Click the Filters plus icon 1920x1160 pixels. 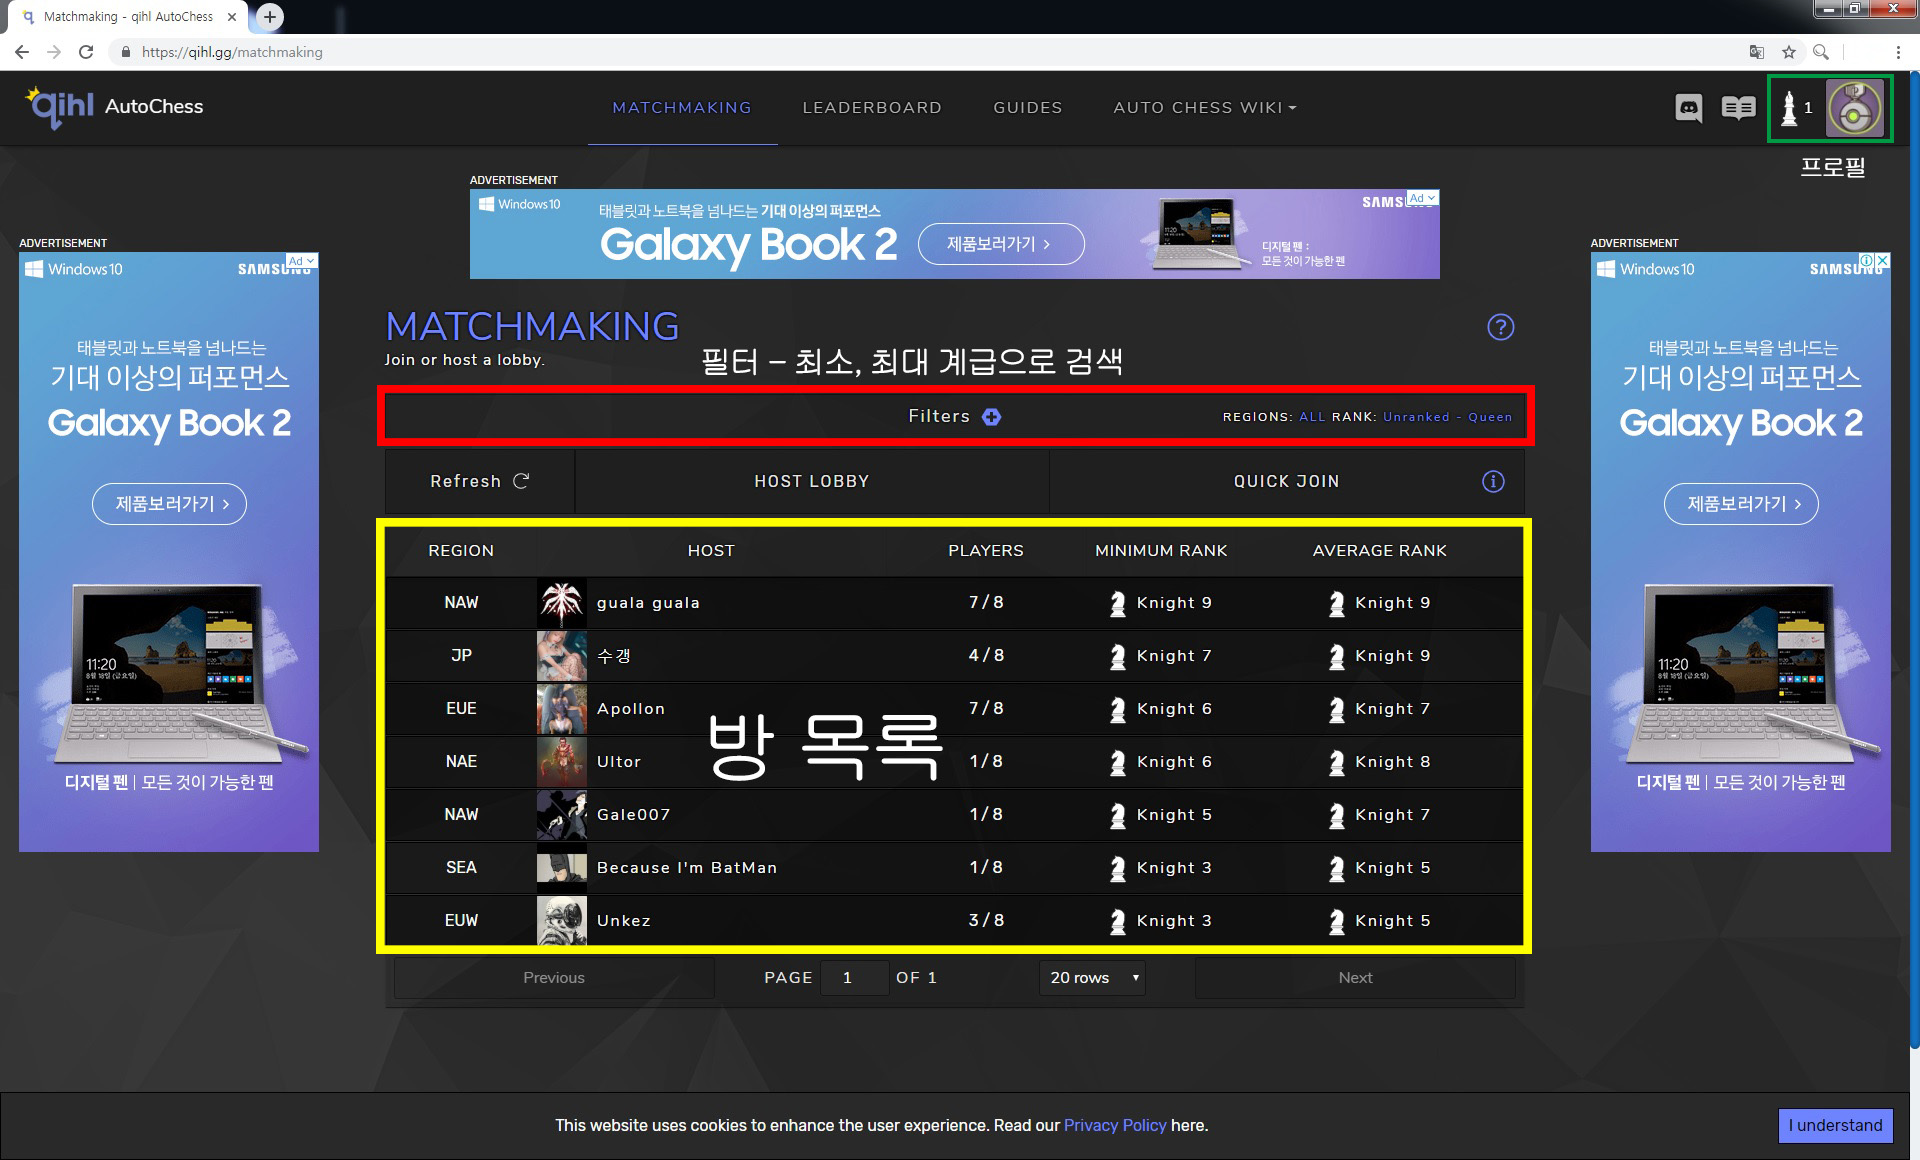(991, 417)
